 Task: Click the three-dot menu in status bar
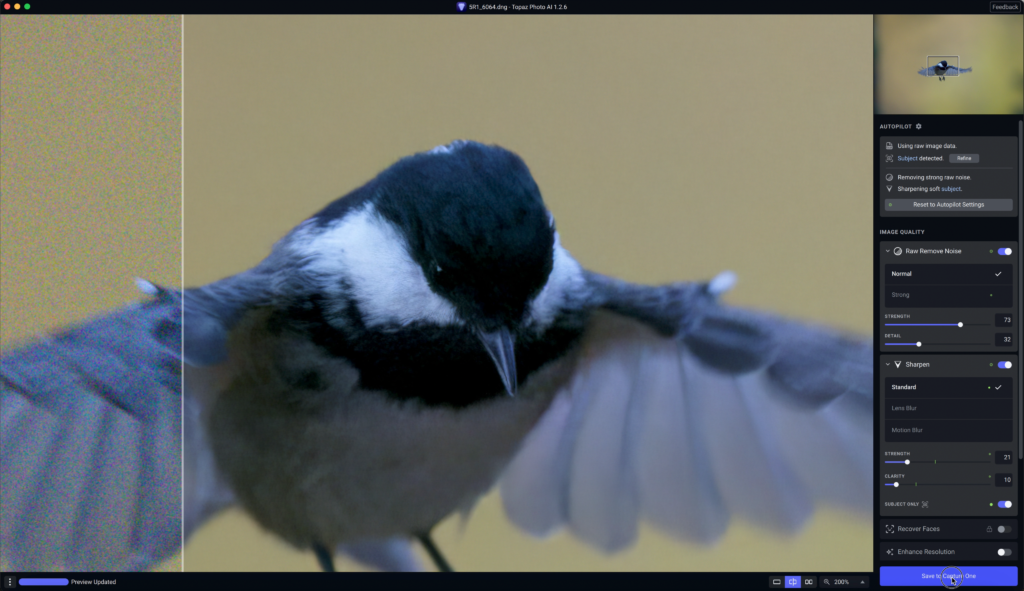click(x=10, y=581)
